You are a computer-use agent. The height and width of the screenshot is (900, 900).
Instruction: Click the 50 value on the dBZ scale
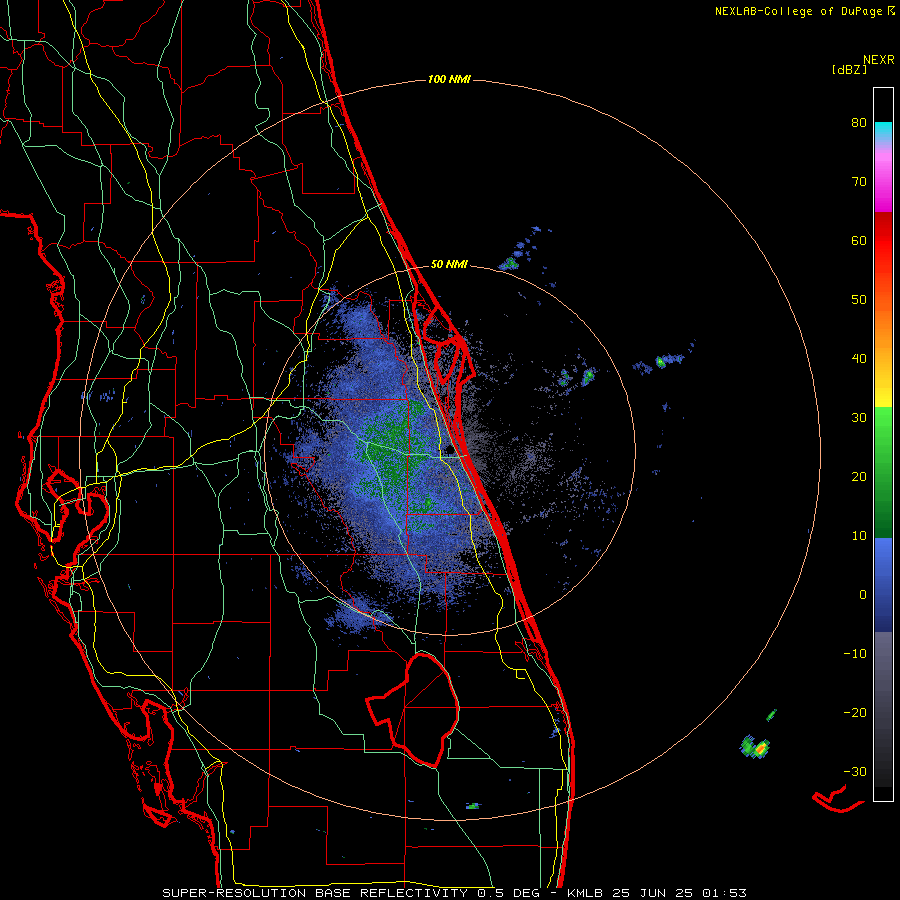click(859, 300)
